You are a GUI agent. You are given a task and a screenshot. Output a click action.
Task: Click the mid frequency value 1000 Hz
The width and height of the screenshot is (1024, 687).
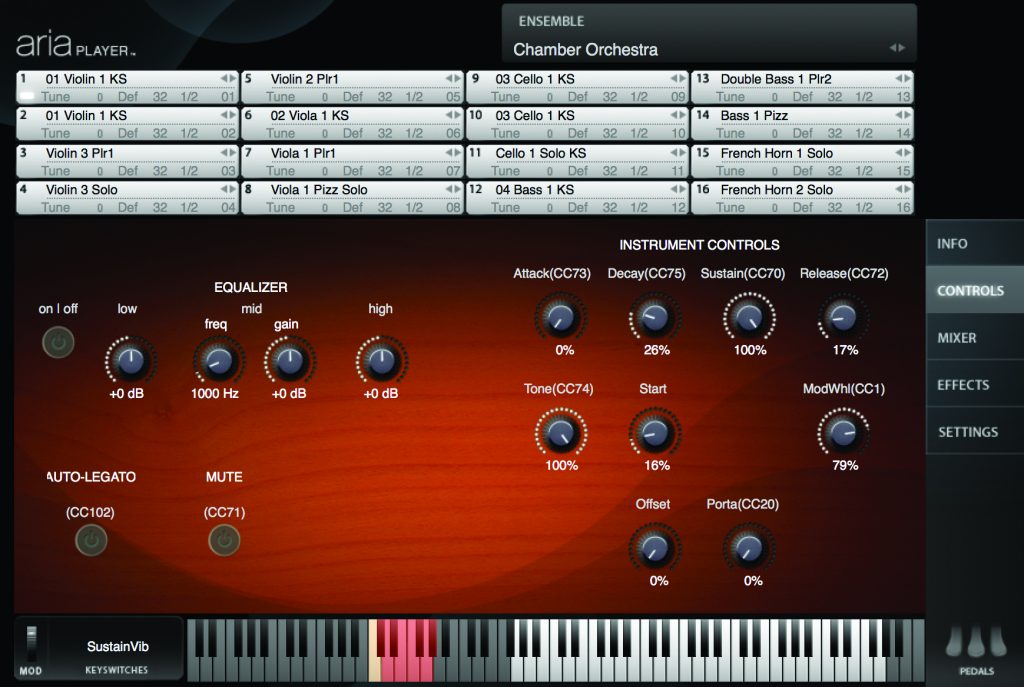215,394
